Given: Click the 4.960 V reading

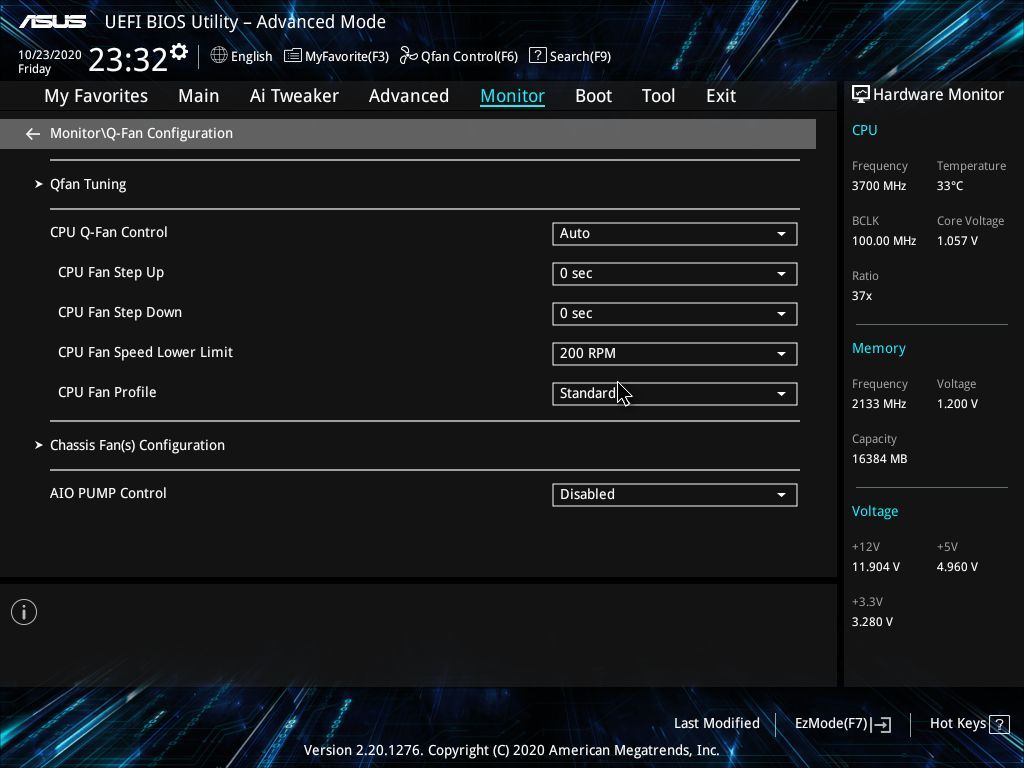Looking at the screenshot, I should [x=957, y=567].
